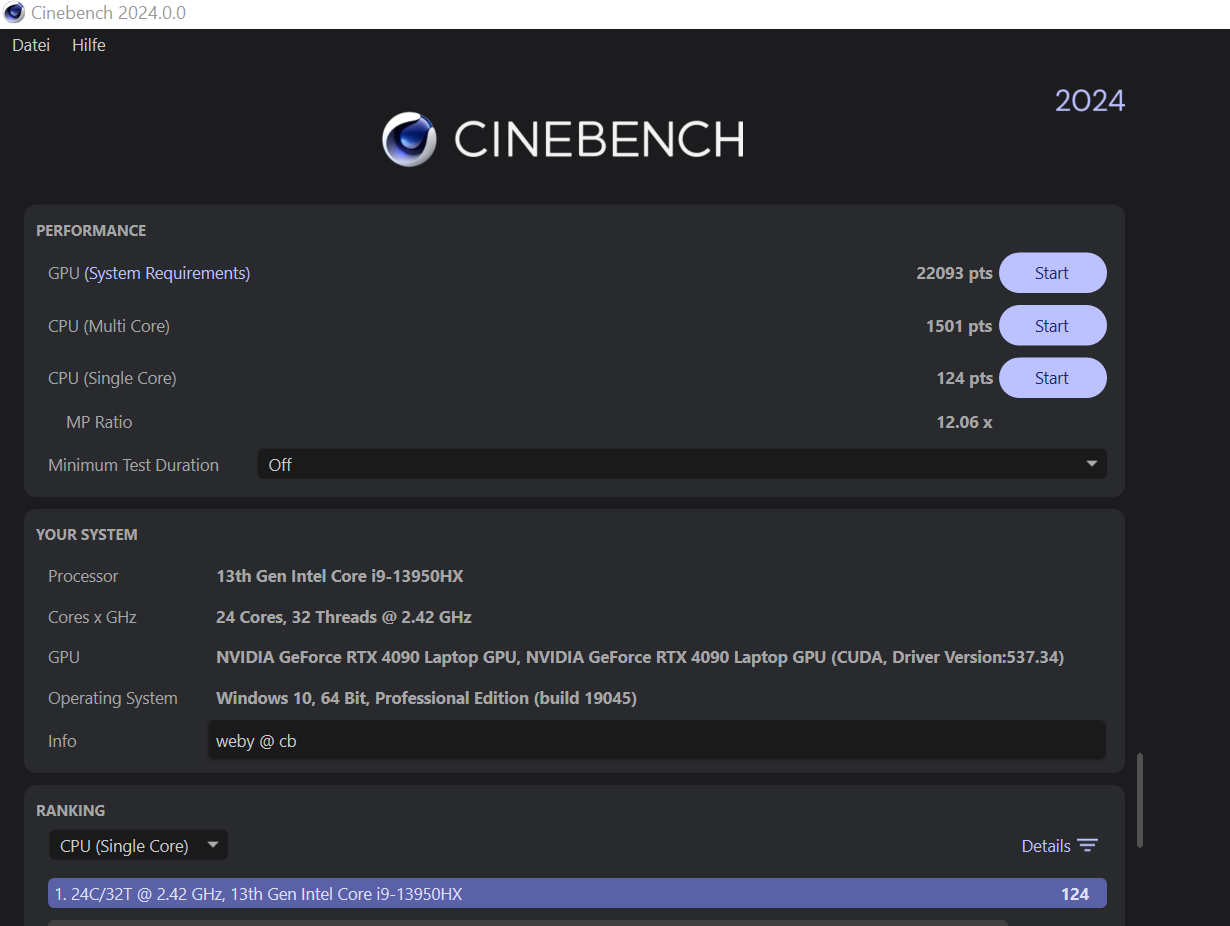This screenshot has height=926, width=1230.
Task: Click the 2024 version label
Action: point(1090,101)
